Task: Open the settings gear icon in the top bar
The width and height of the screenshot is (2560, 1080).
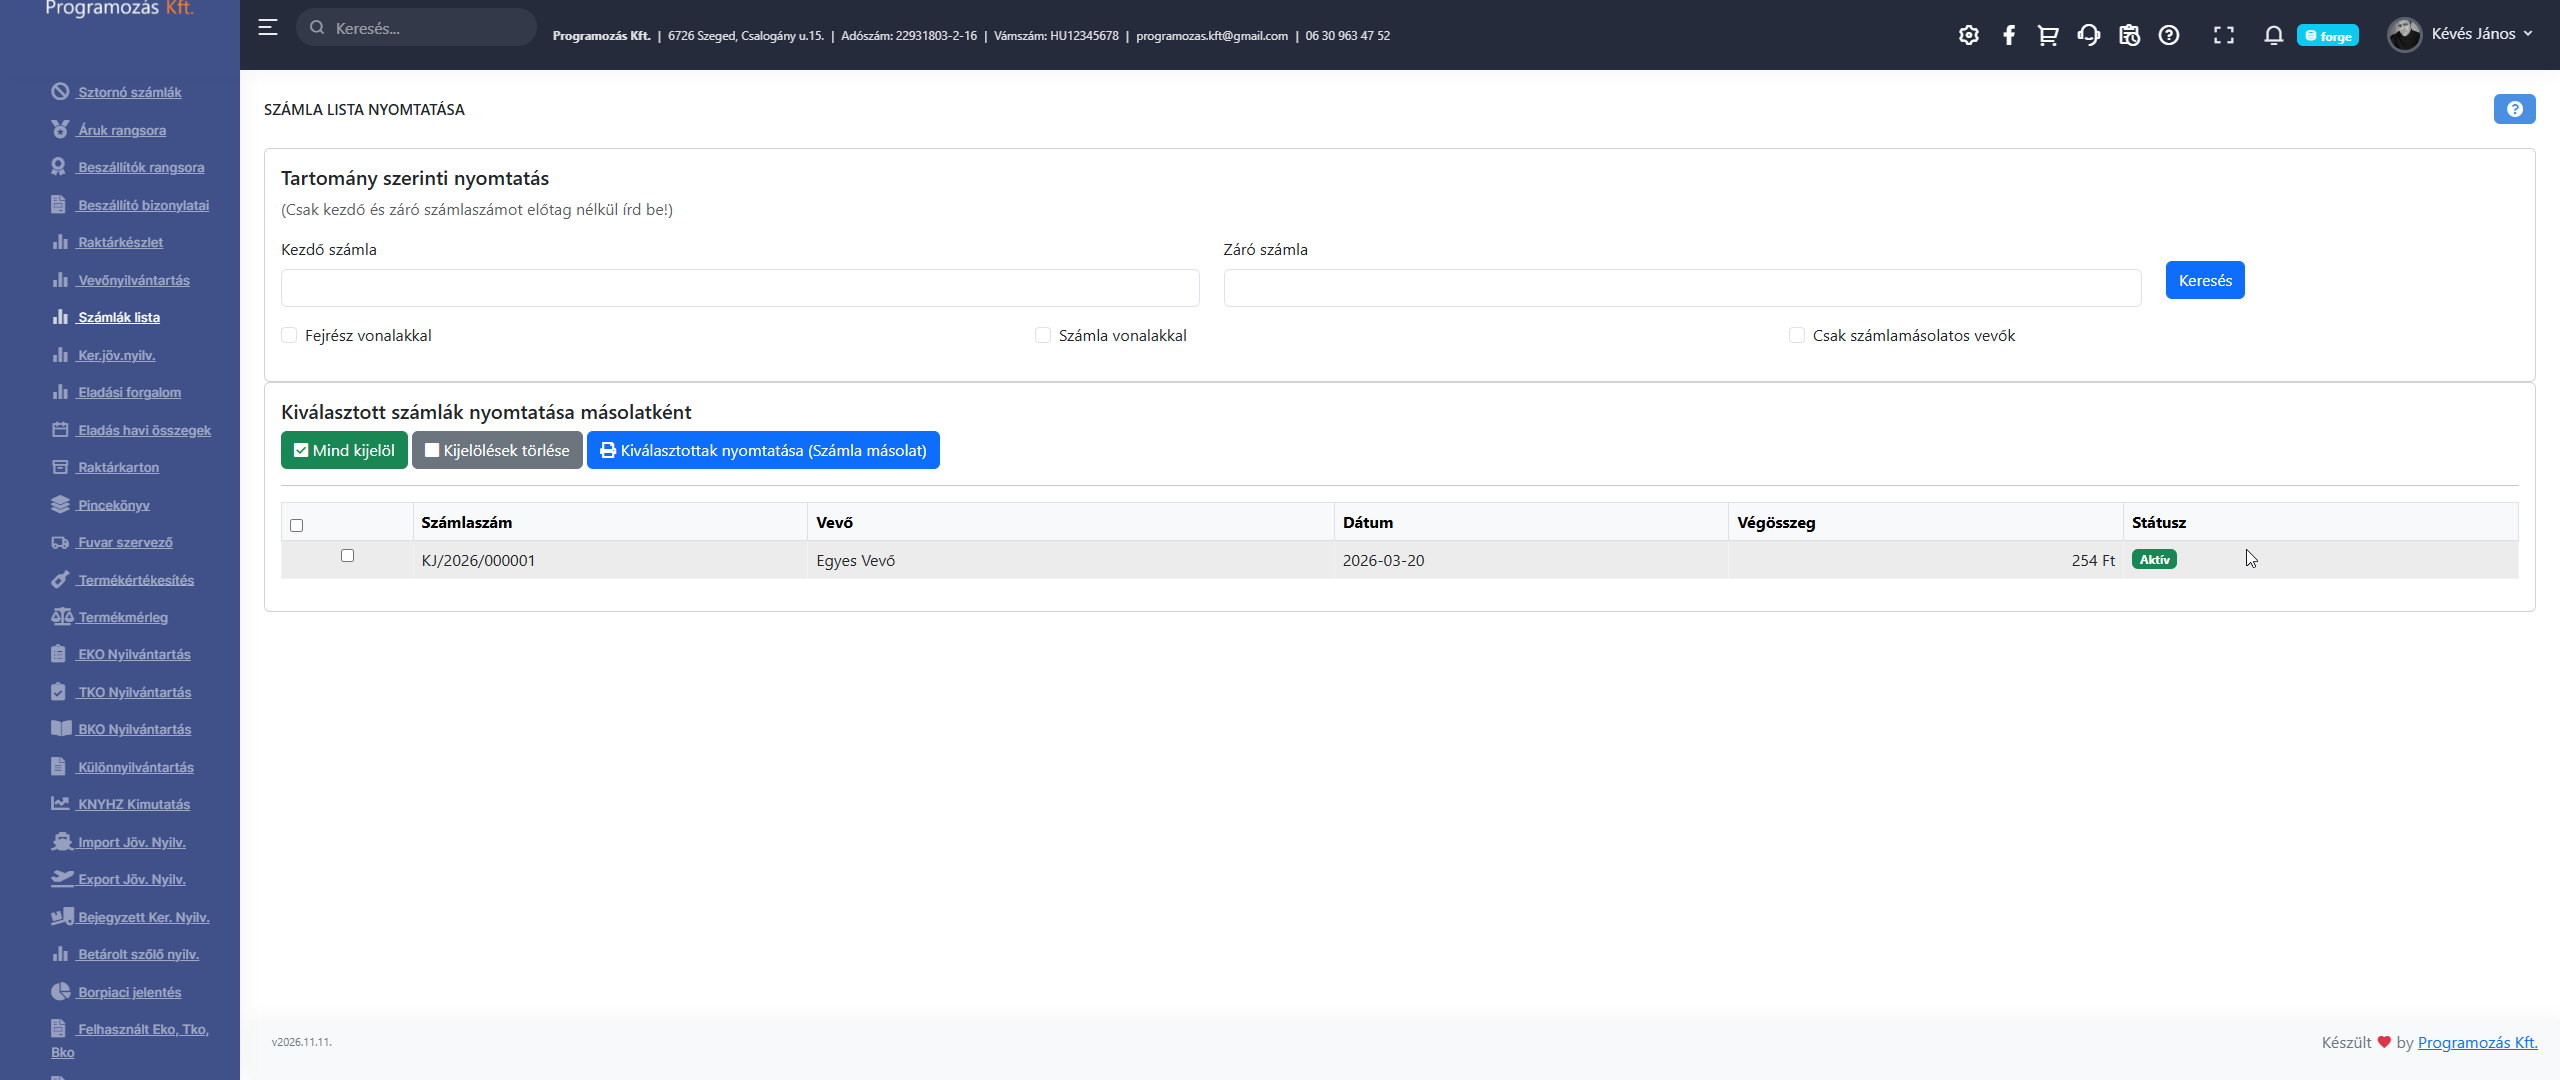Action: coord(1968,35)
